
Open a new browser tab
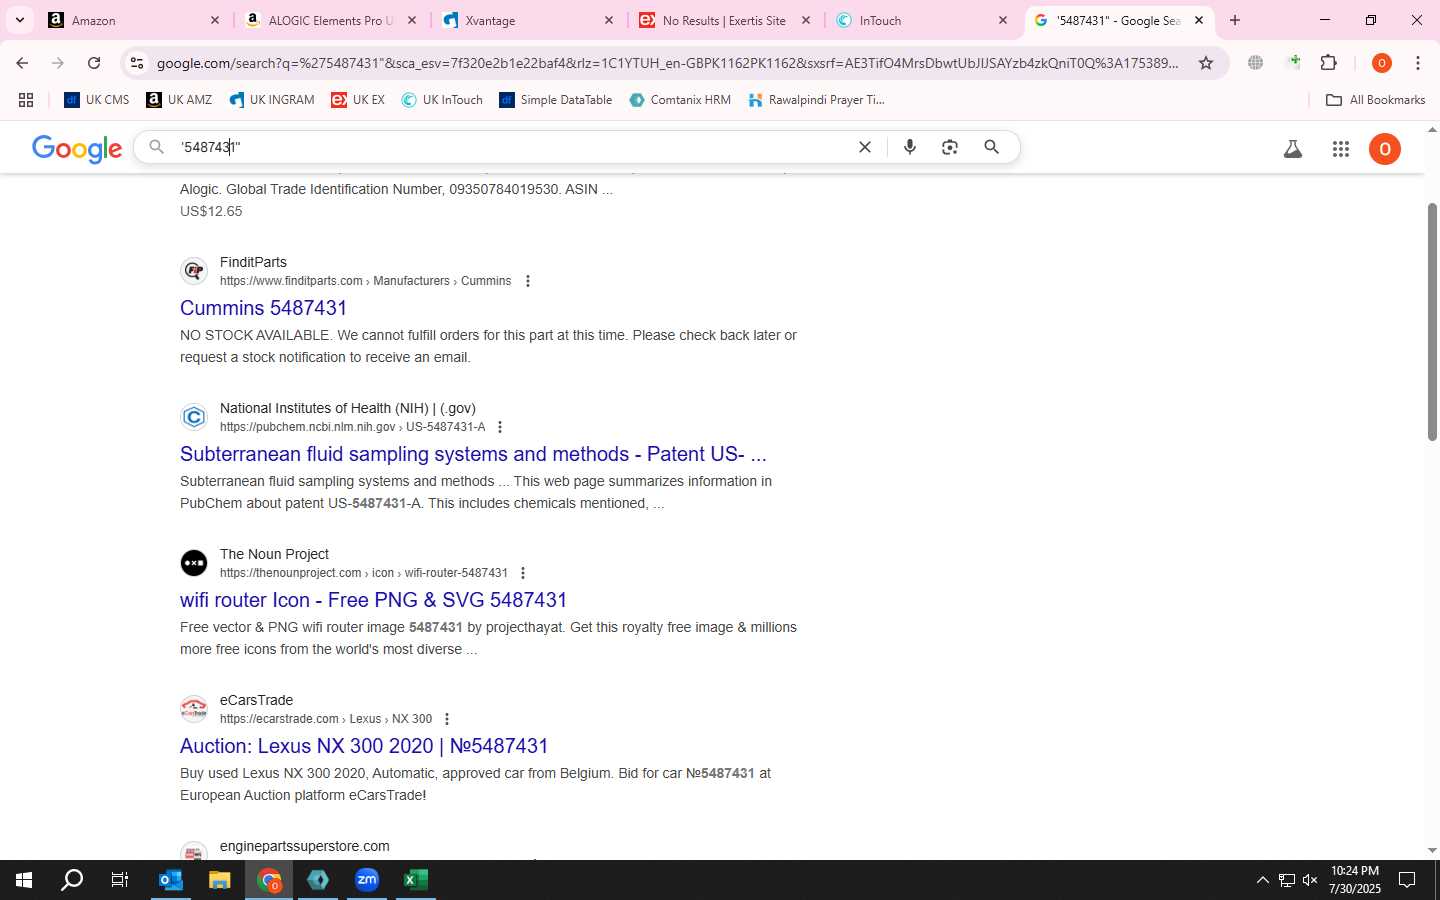[x=1235, y=20]
